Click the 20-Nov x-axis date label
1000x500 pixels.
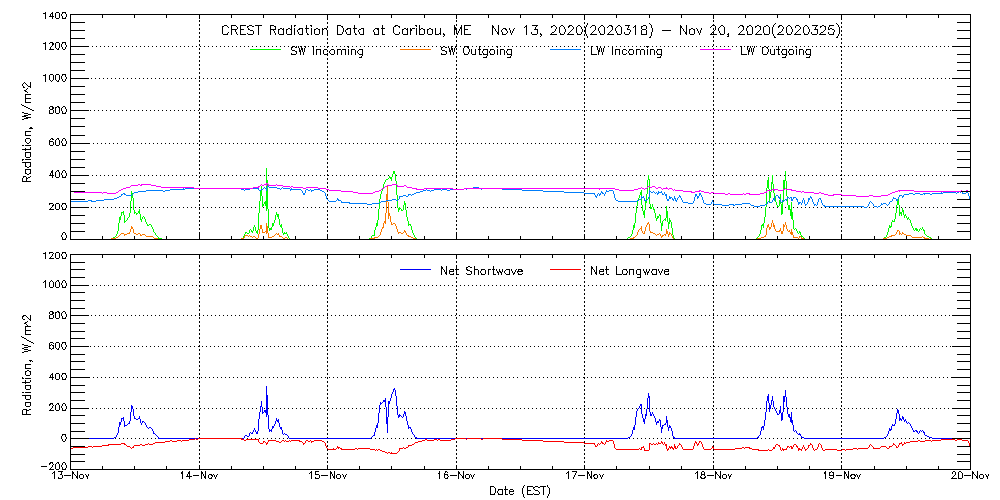click(x=970, y=476)
